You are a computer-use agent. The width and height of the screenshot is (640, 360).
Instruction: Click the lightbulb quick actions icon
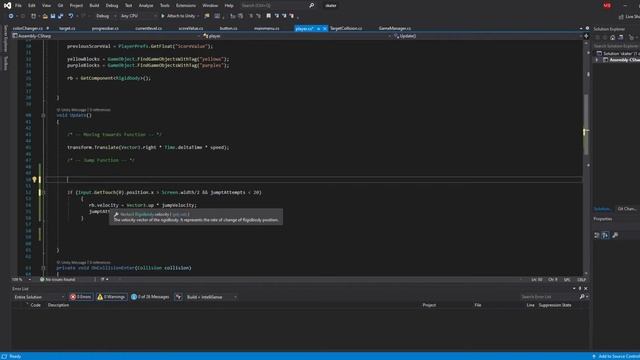tap(35, 180)
